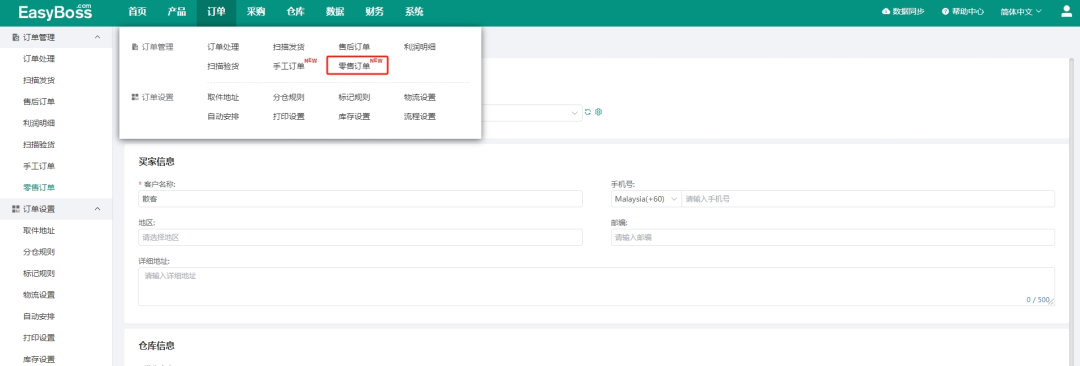Collapse the 订单设置 sidebar section chevron
This screenshot has width=1080, height=366.
(97, 209)
